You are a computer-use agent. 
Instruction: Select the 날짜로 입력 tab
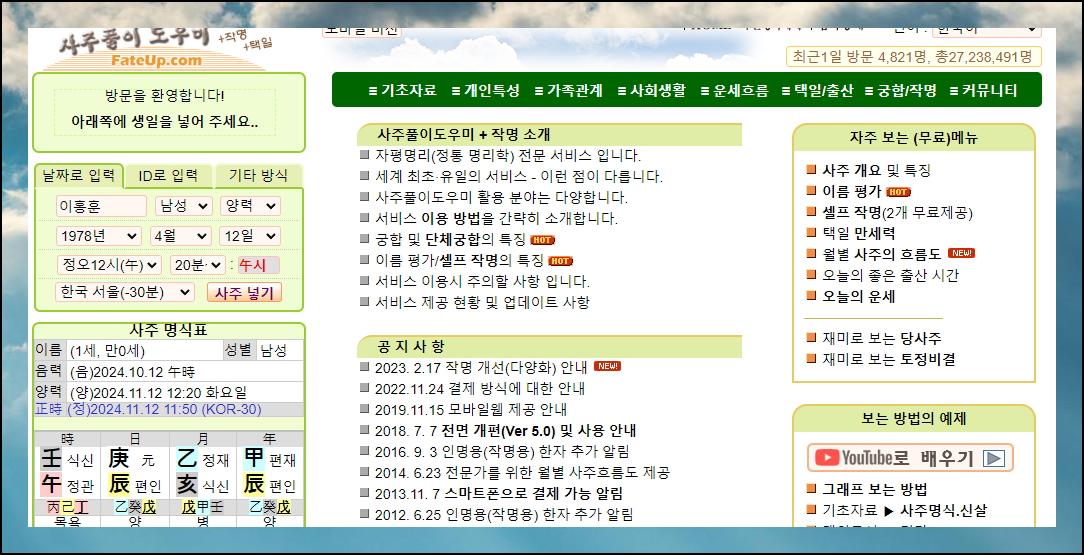tap(79, 176)
